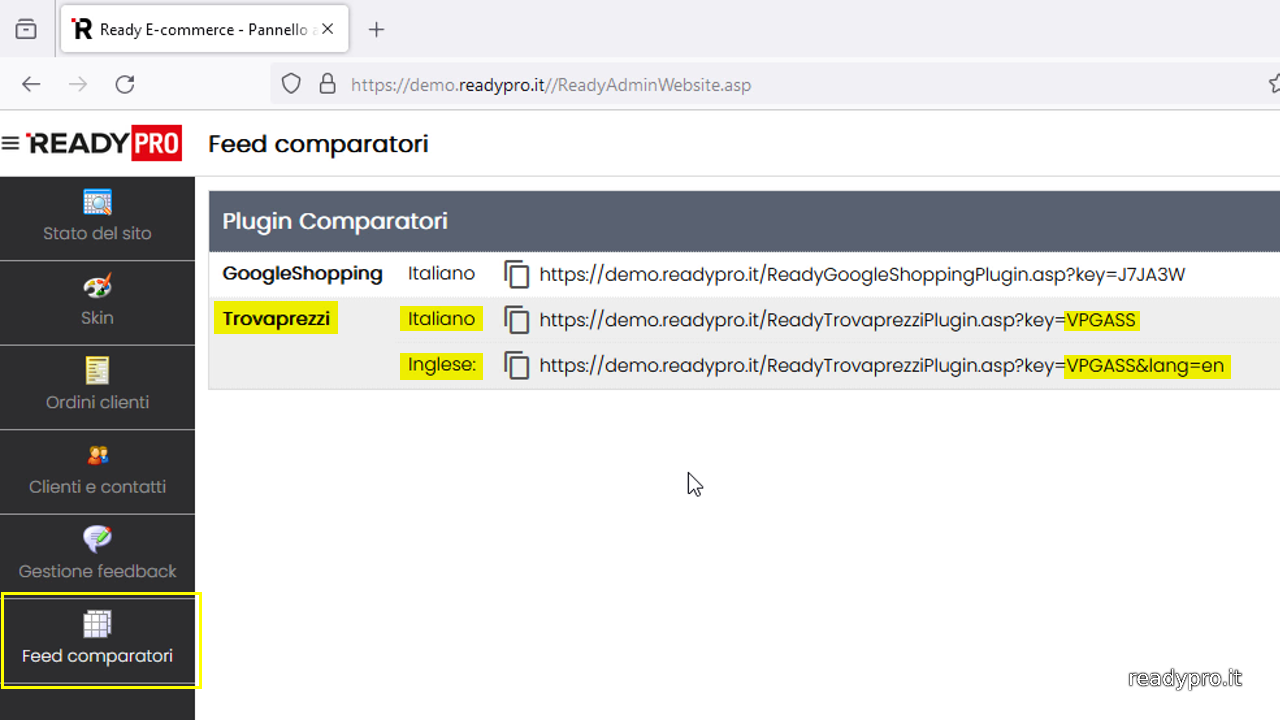
Task: Open Clienti e contatti in sidebar
Action: point(97,472)
